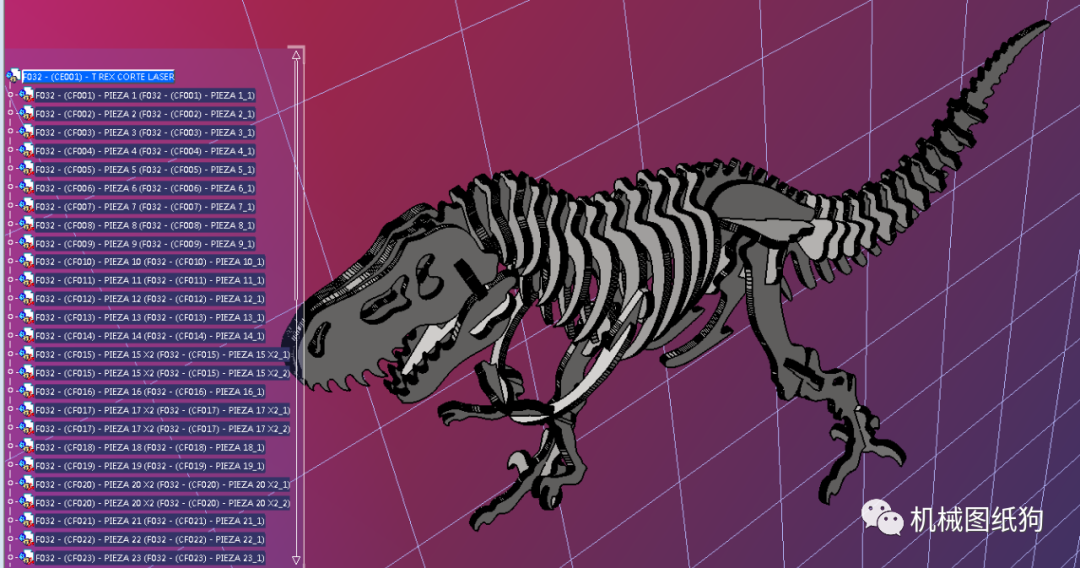Image resolution: width=1080 pixels, height=568 pixels.
Task: Click the part icon of PIEZA 16_1
Action: pos(26,391)
